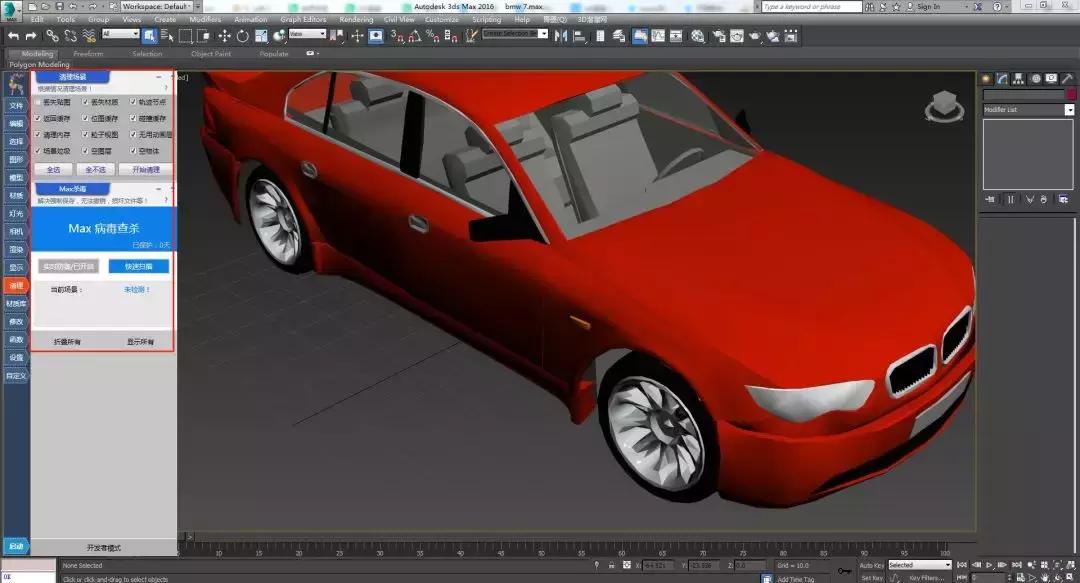Switch to the Freeform ribbon tab
This screenshot has height=583, width=1080.
click(x=88, y=54)
